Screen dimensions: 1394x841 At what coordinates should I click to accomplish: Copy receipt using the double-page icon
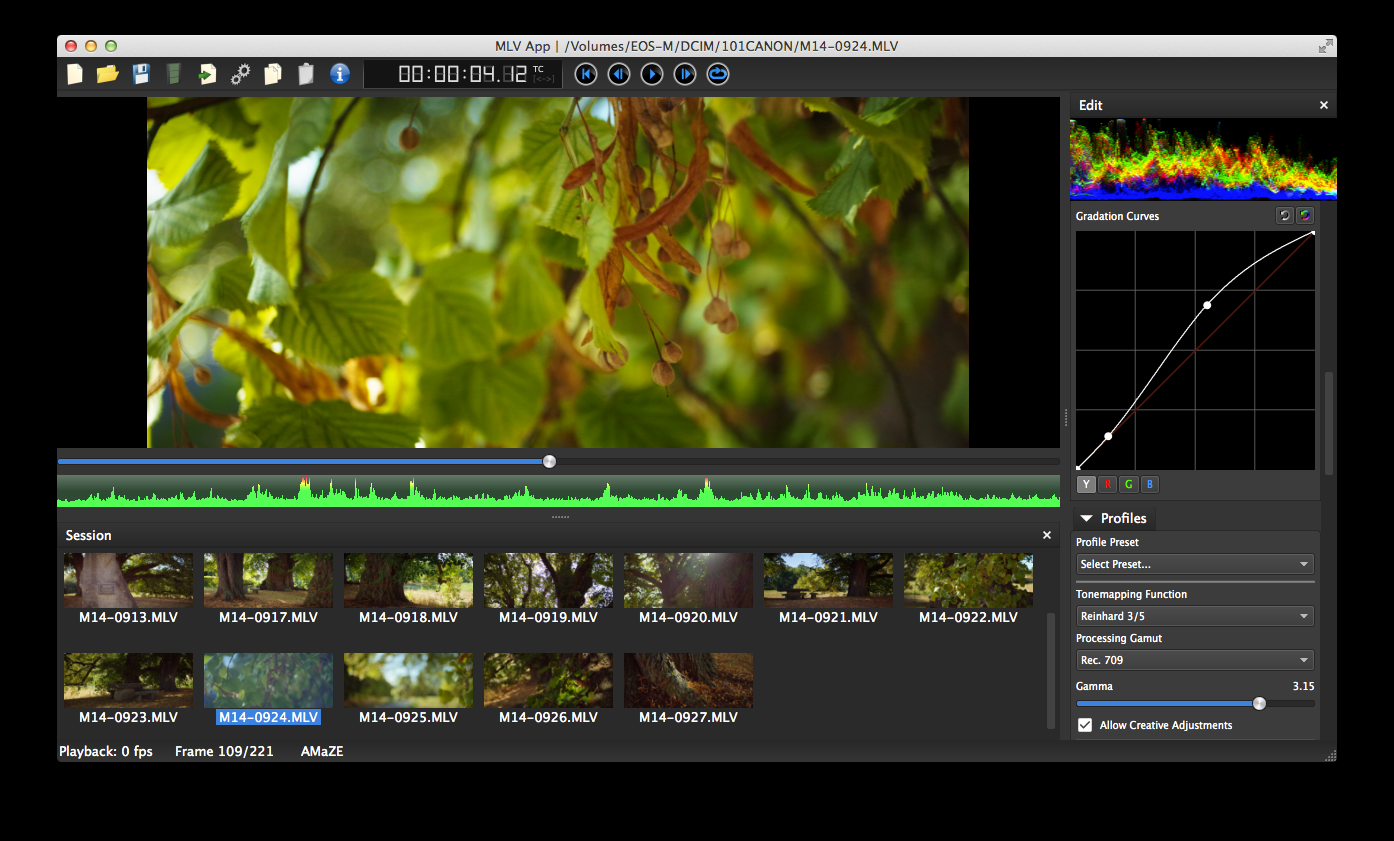click(273, 74)
